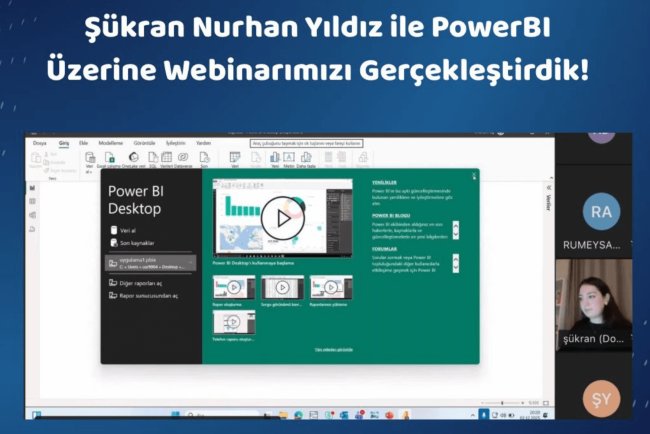The image size is (650, 434).
Task: Play the Raporlarınızı yükleme video thumbnail
Action: coord(331,287)
